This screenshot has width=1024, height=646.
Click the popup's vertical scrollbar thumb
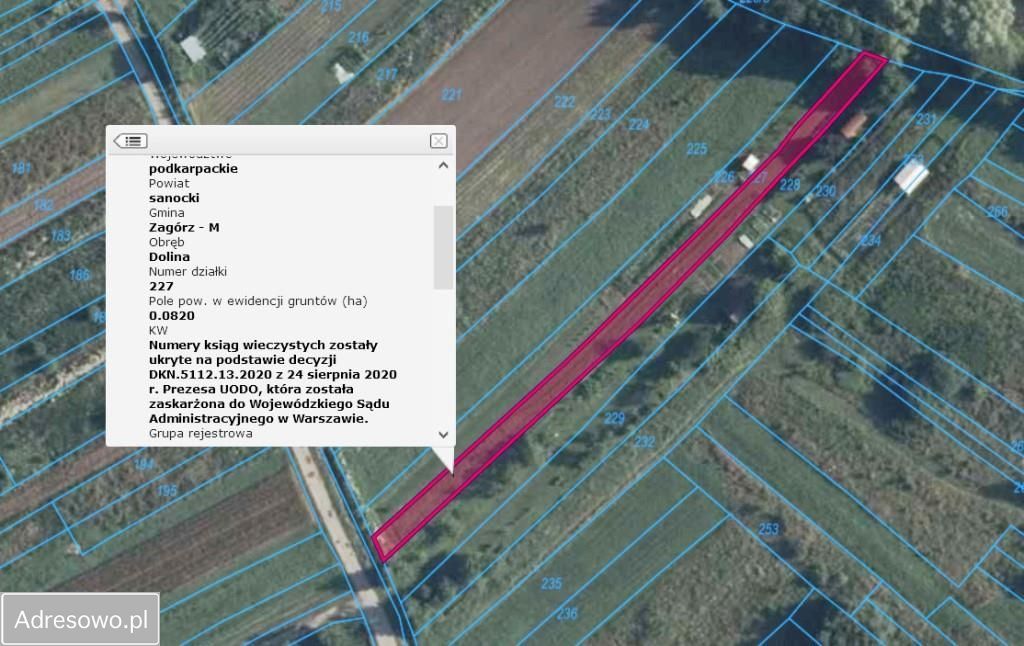point(443,247)
